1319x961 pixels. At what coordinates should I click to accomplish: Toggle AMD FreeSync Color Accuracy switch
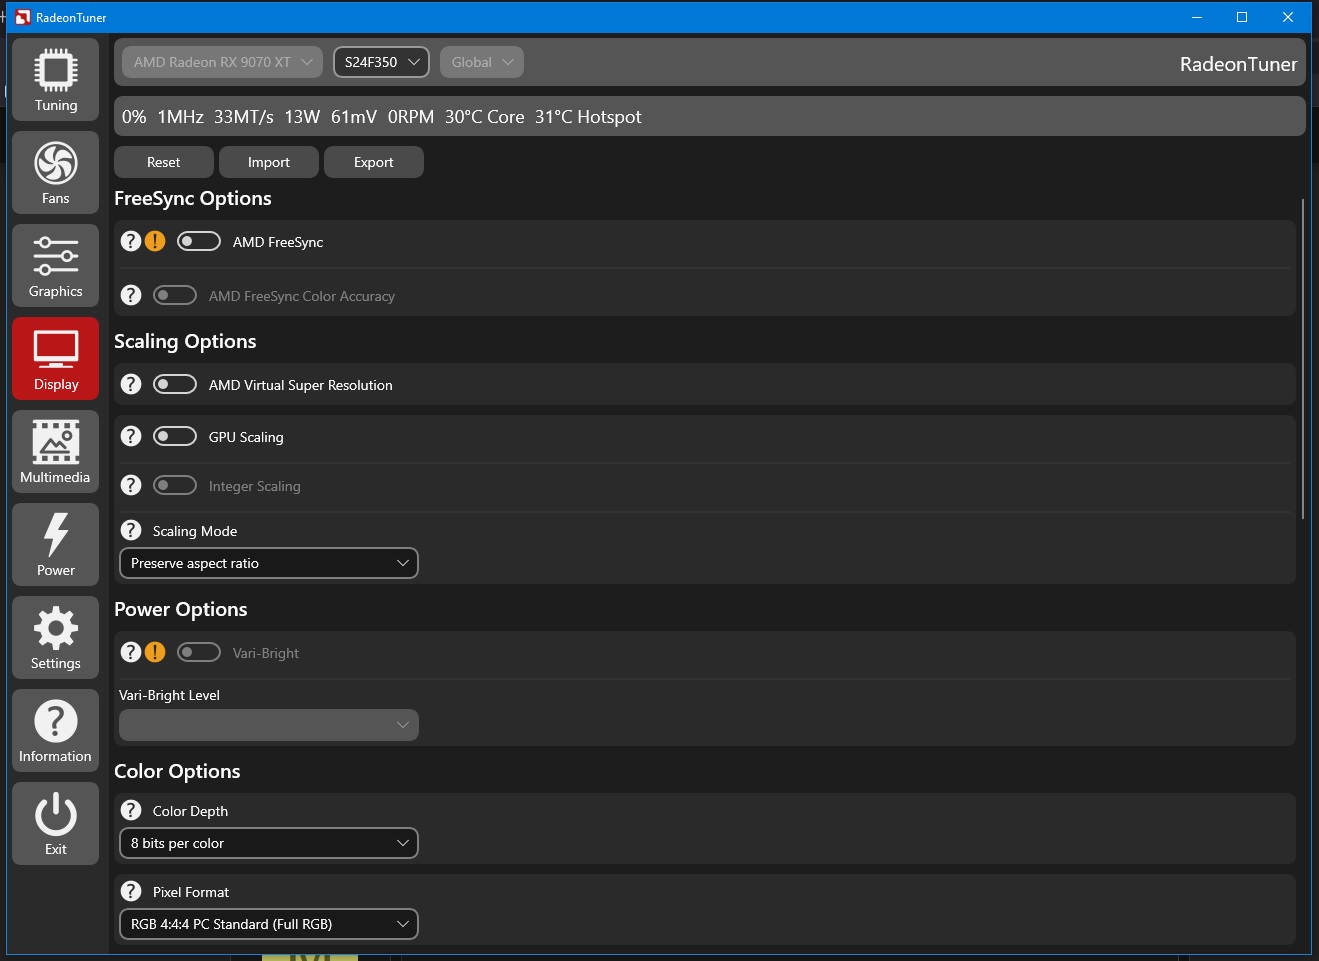point(175,295)
